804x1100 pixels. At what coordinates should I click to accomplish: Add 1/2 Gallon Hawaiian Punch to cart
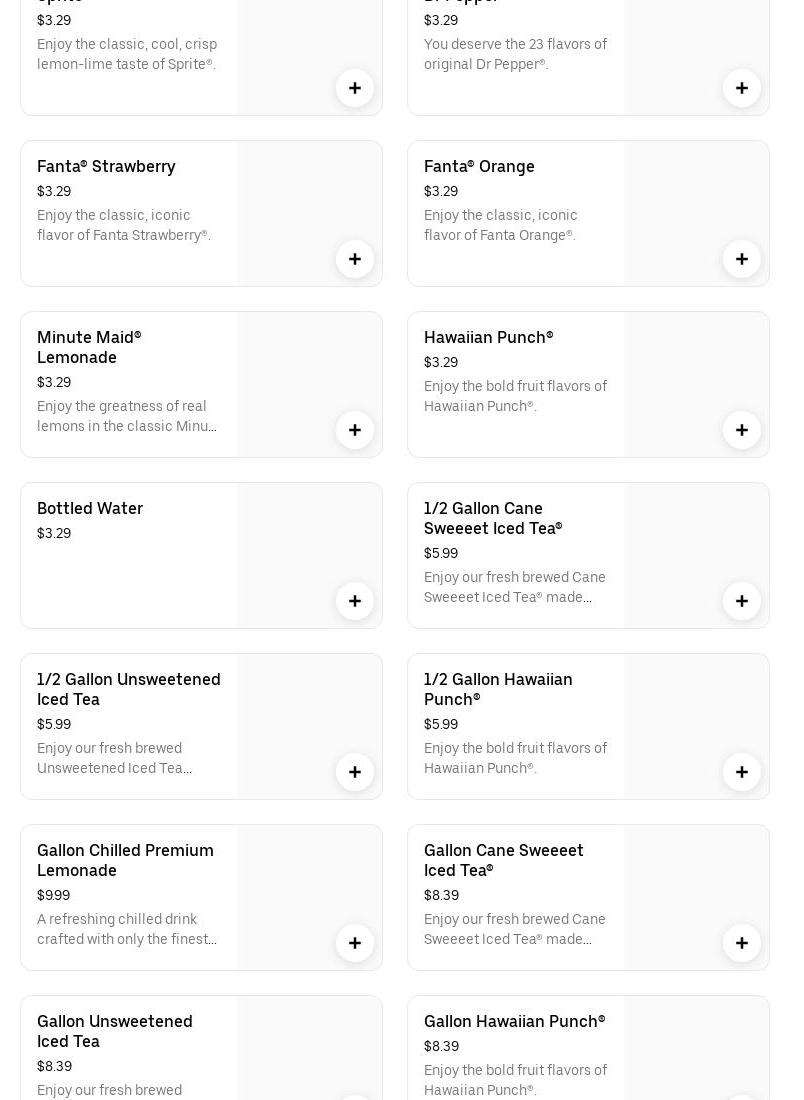pyautogui.click(x=742, y=772)
